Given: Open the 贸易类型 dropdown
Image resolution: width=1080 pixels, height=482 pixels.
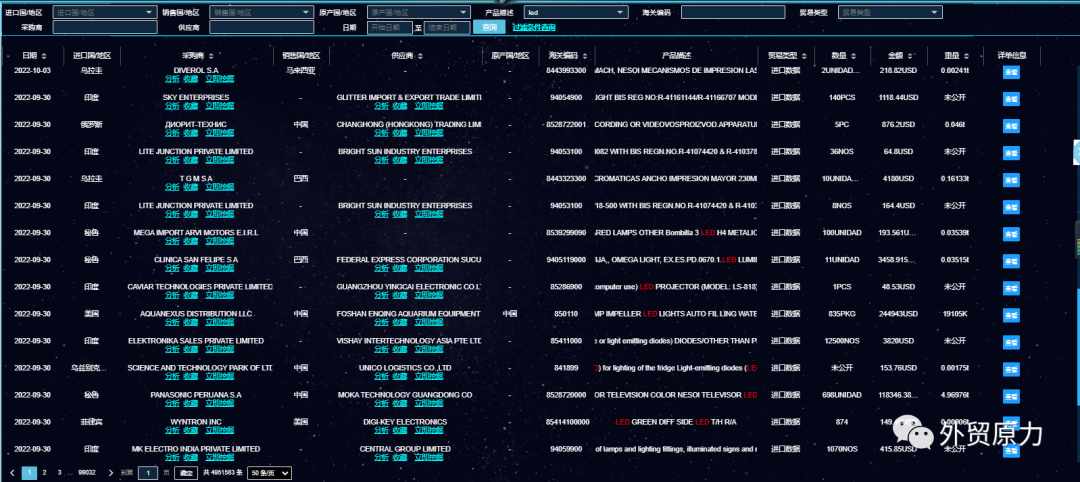Looking at the screenshot, I should [x=890, y=12].
